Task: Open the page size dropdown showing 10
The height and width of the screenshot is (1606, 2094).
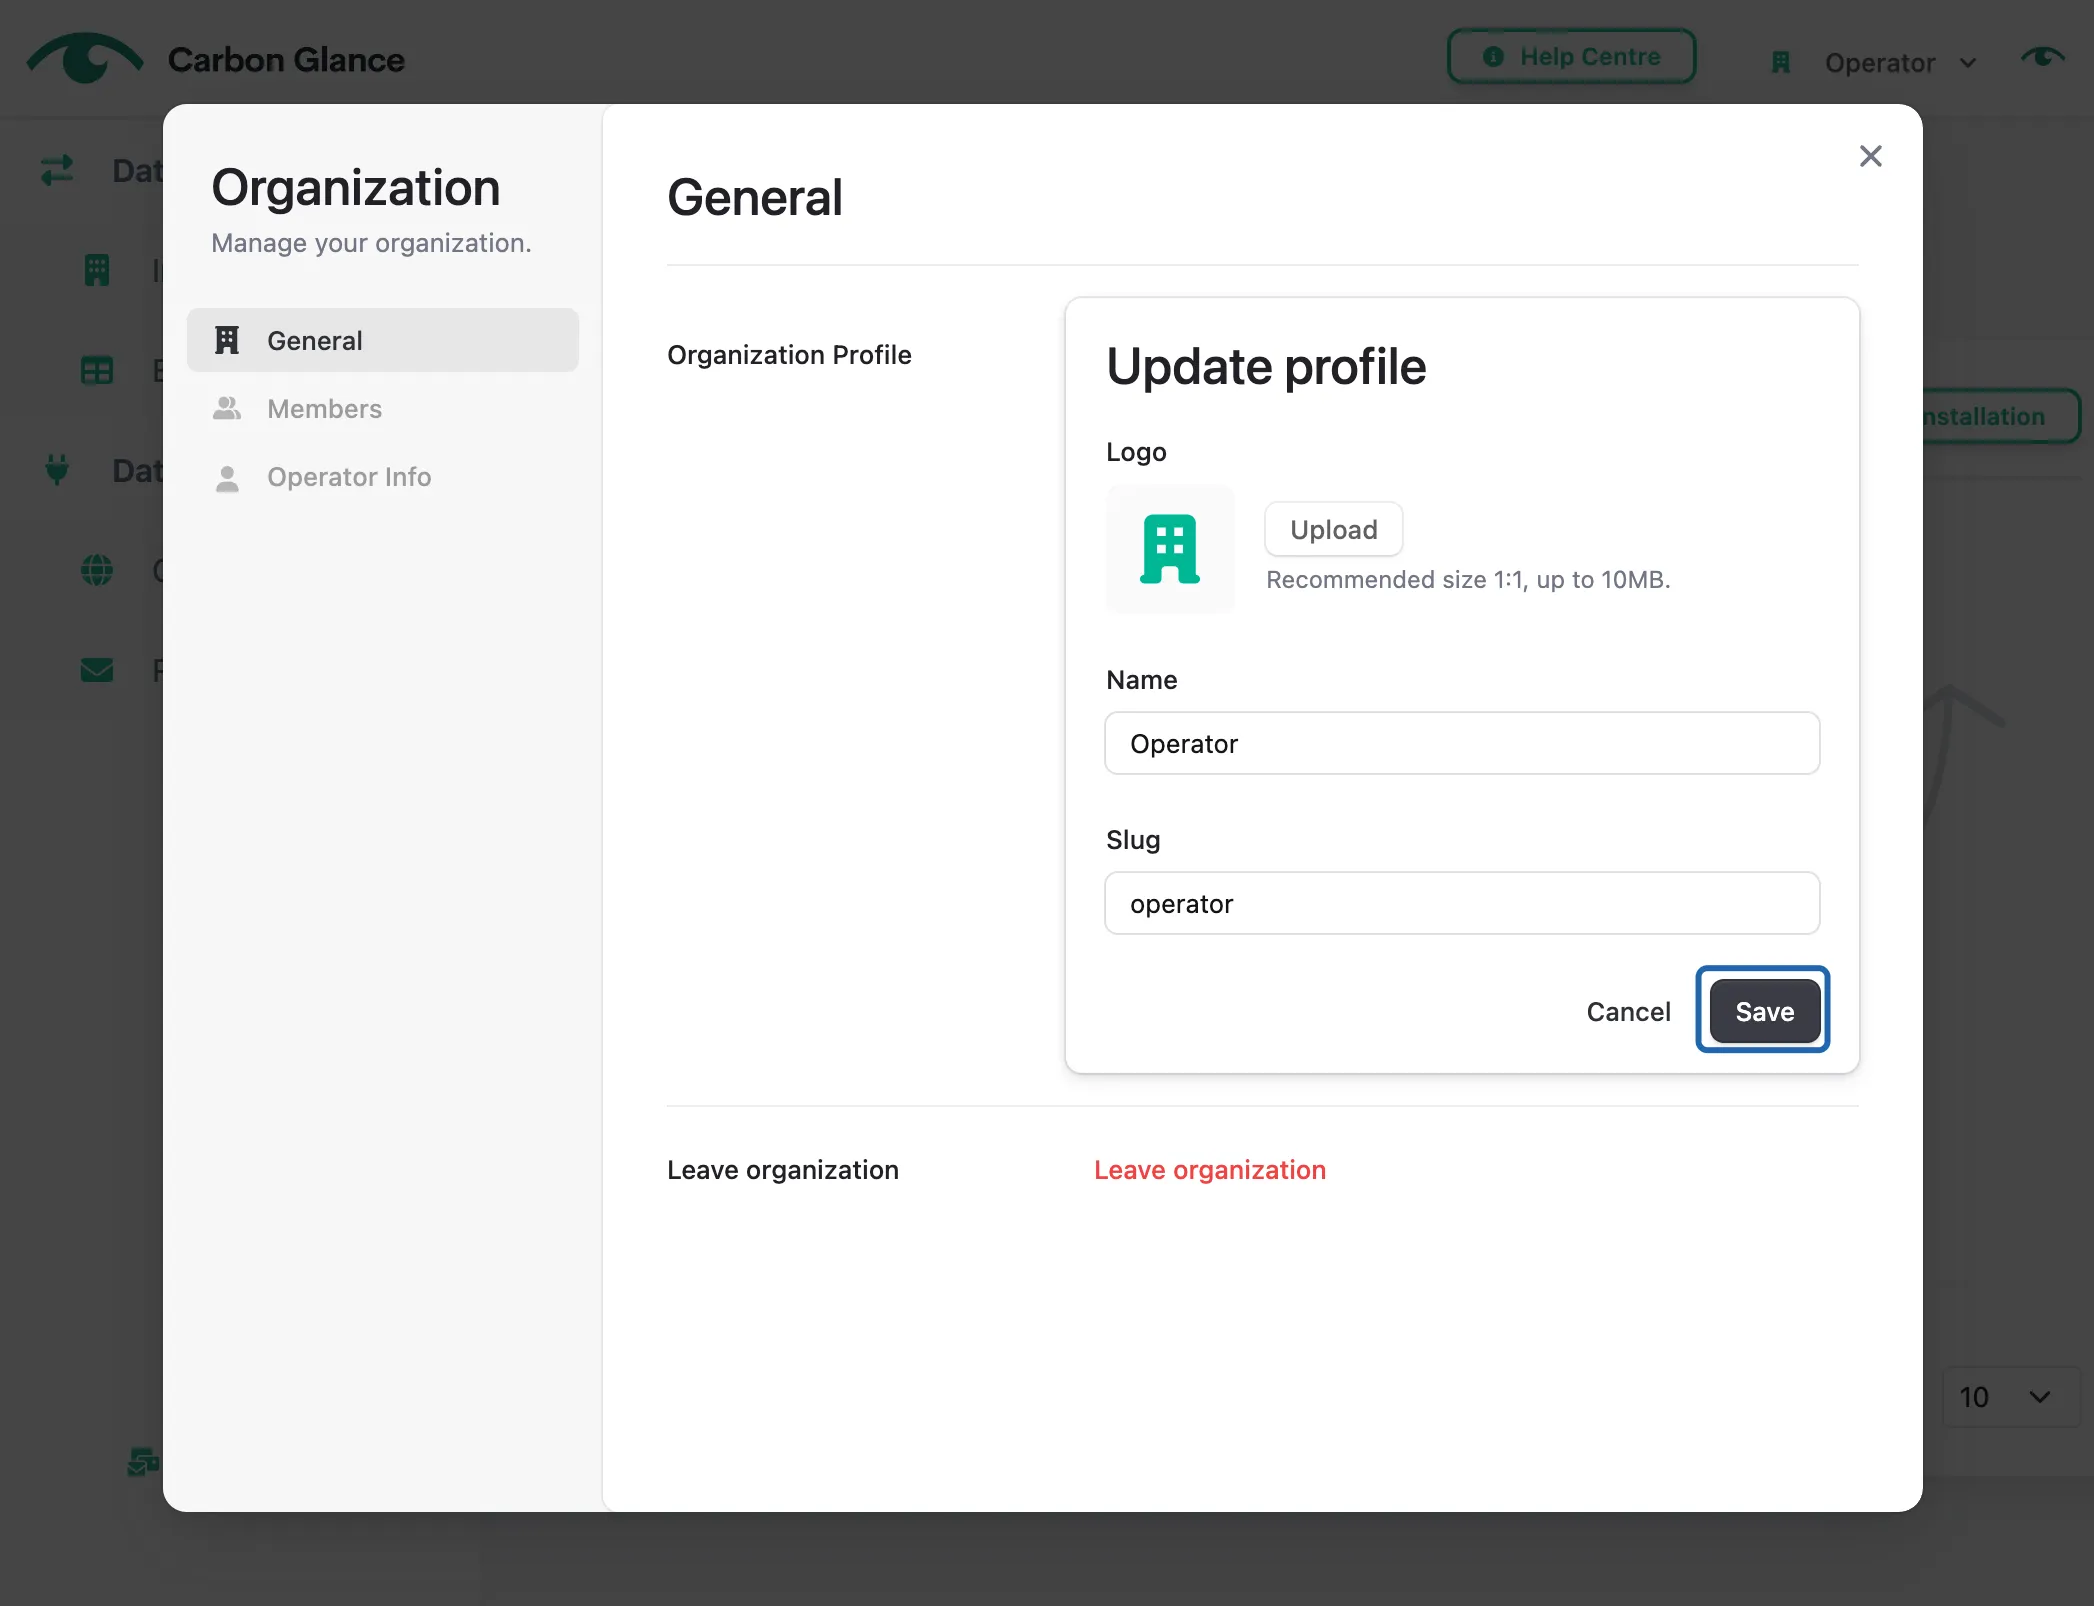Action: coord(2010,1397)
